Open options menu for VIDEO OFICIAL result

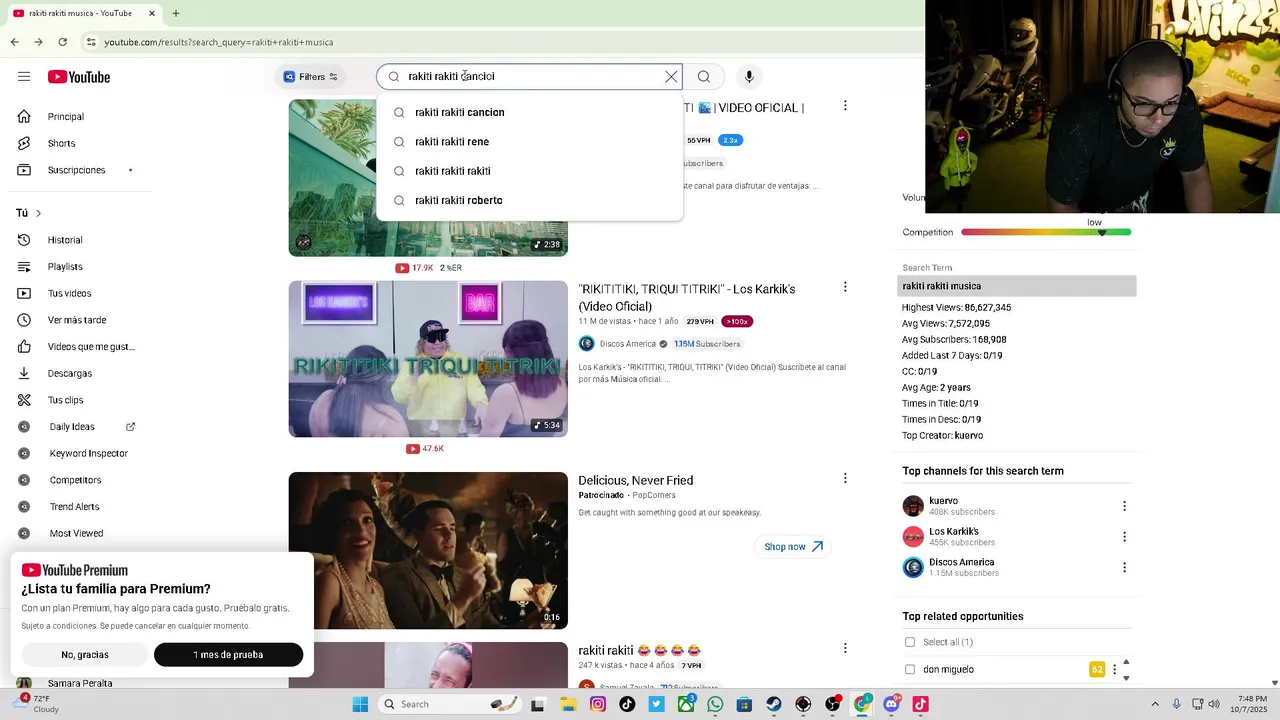pos(845,106)
